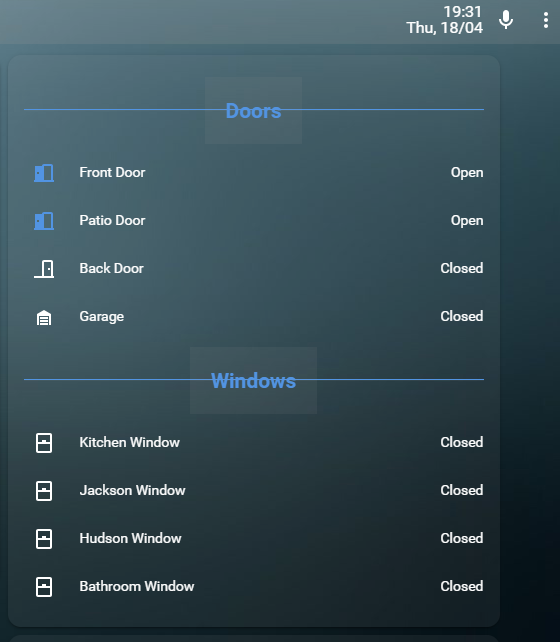Click the Garage Closed status text
Image resolution: width=560 pixels, height=642 pixels.
click(462, 316)
